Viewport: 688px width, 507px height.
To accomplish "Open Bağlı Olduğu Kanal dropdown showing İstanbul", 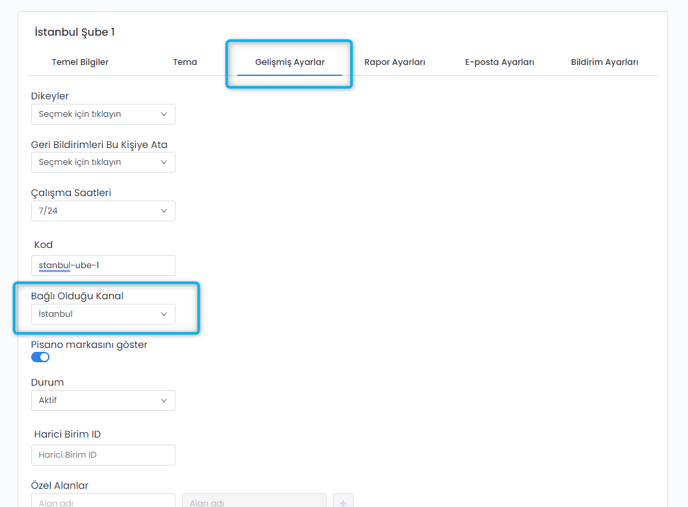I will (x=103, y=314).
